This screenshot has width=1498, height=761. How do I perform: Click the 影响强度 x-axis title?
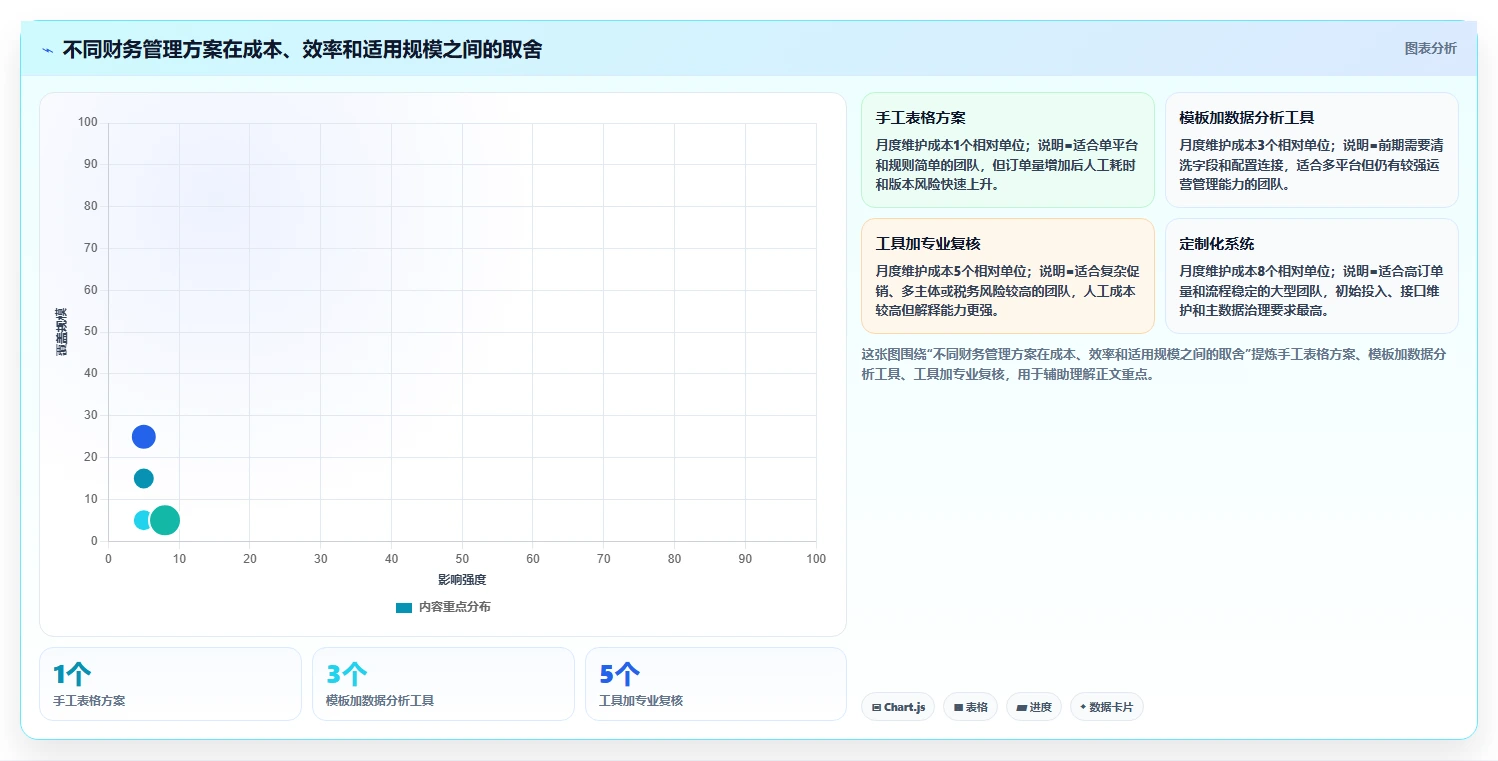pyautogui.click(x=462, y=580)
